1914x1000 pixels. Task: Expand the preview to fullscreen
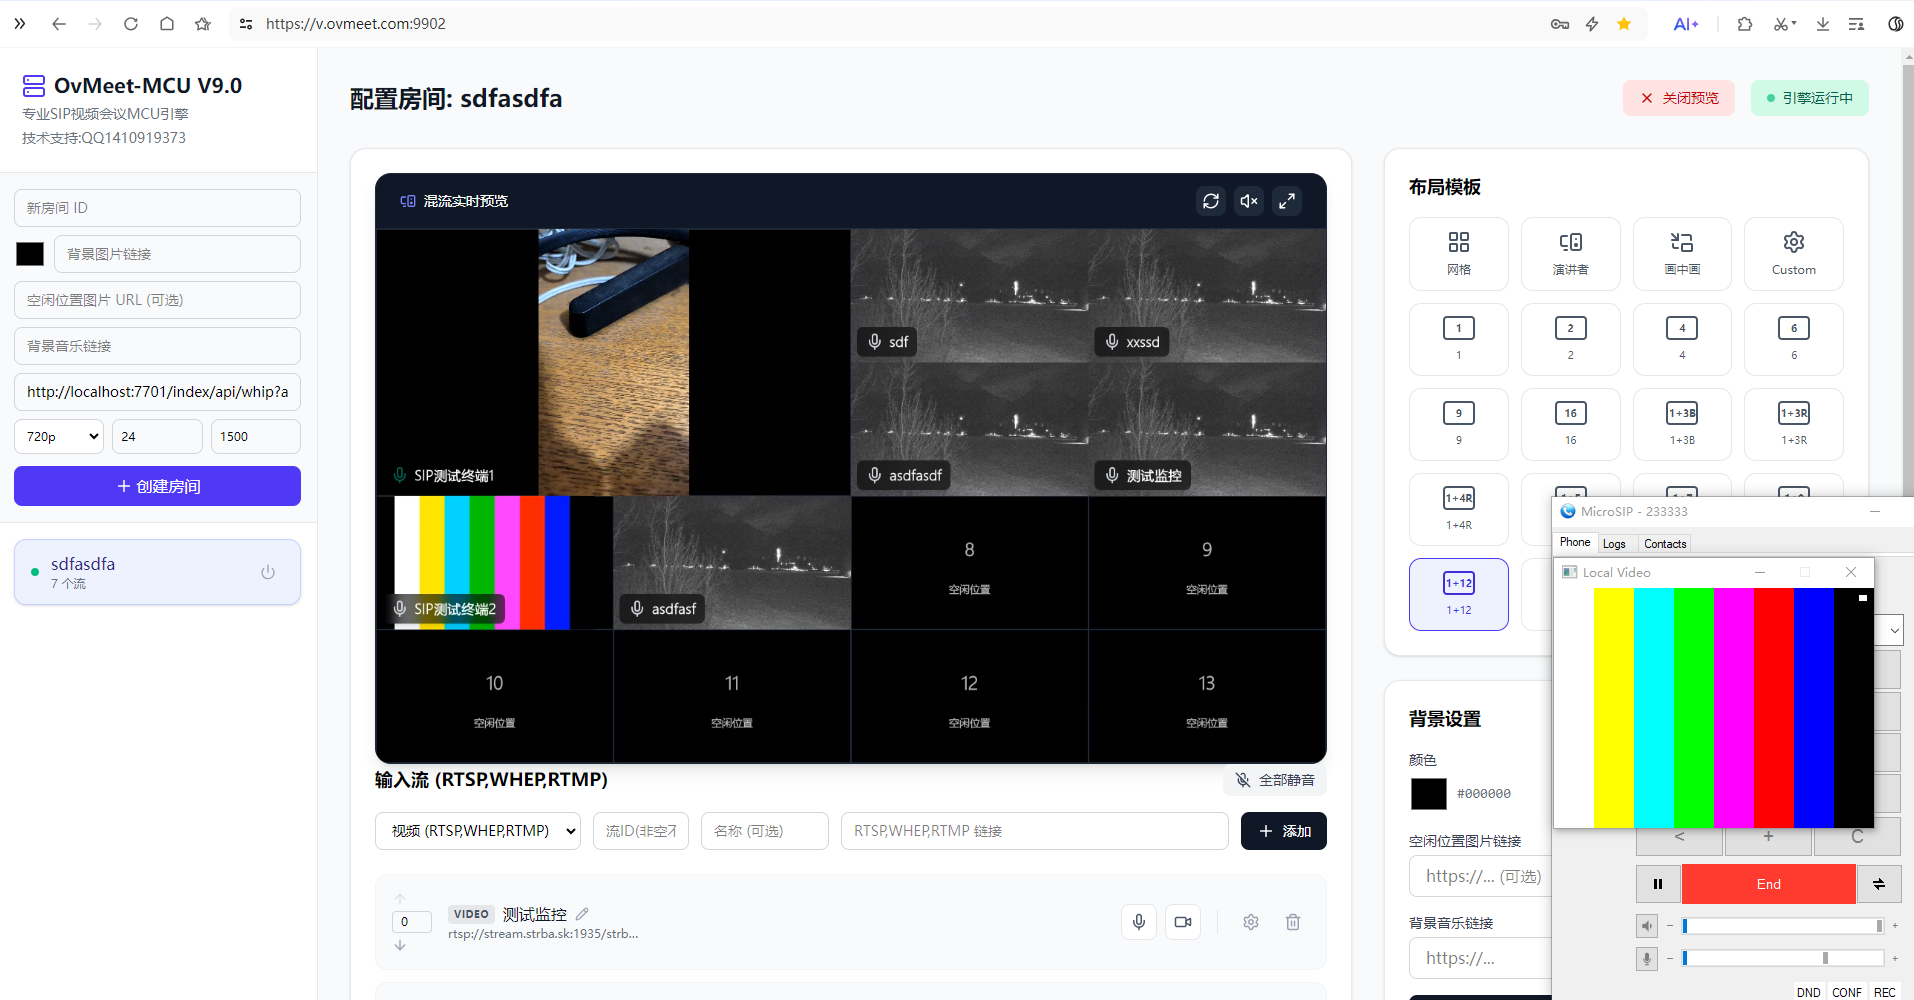(1287, 201)
